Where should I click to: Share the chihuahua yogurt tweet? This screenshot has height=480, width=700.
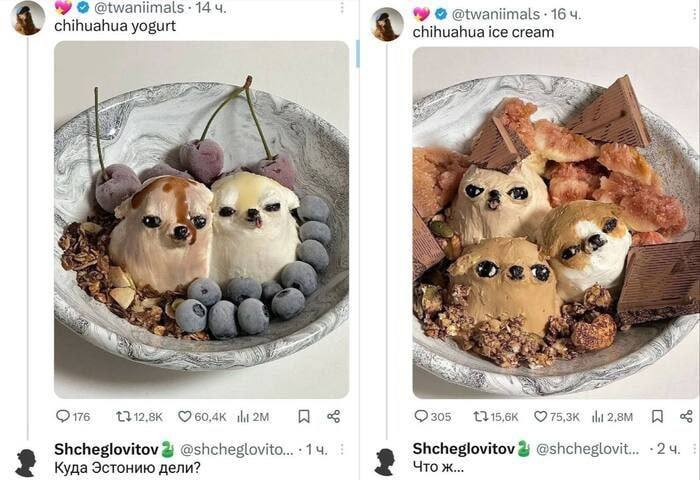(x=333, y=417)
